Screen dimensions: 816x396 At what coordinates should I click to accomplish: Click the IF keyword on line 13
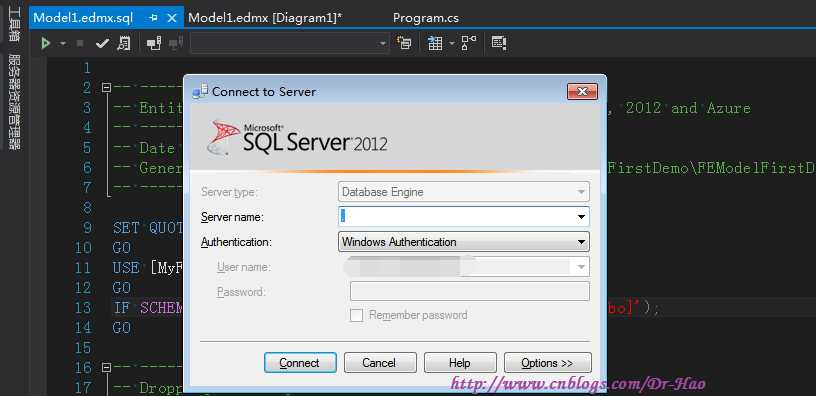point(121,308)
